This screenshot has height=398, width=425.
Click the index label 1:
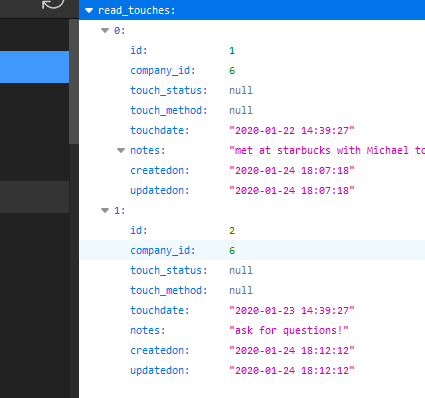[120, 211]
